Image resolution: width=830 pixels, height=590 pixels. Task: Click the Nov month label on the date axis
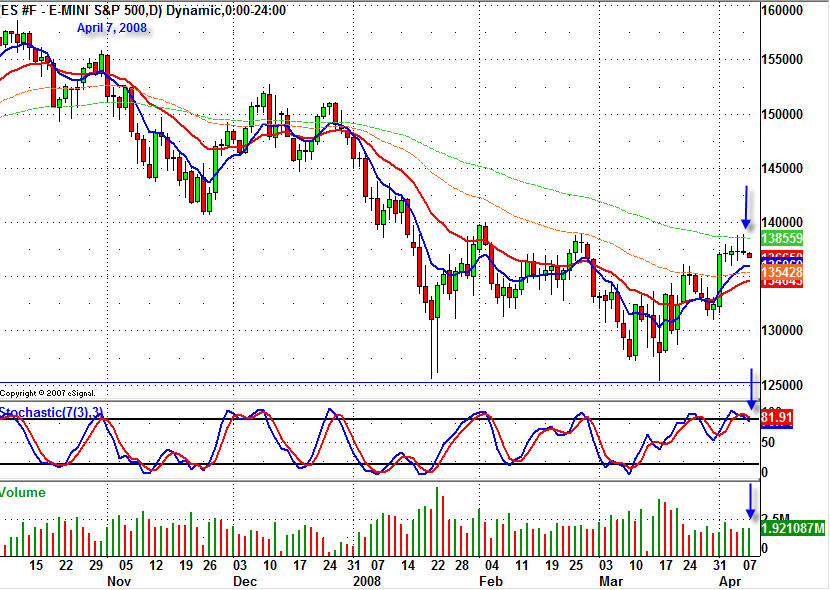coord(119,581)
